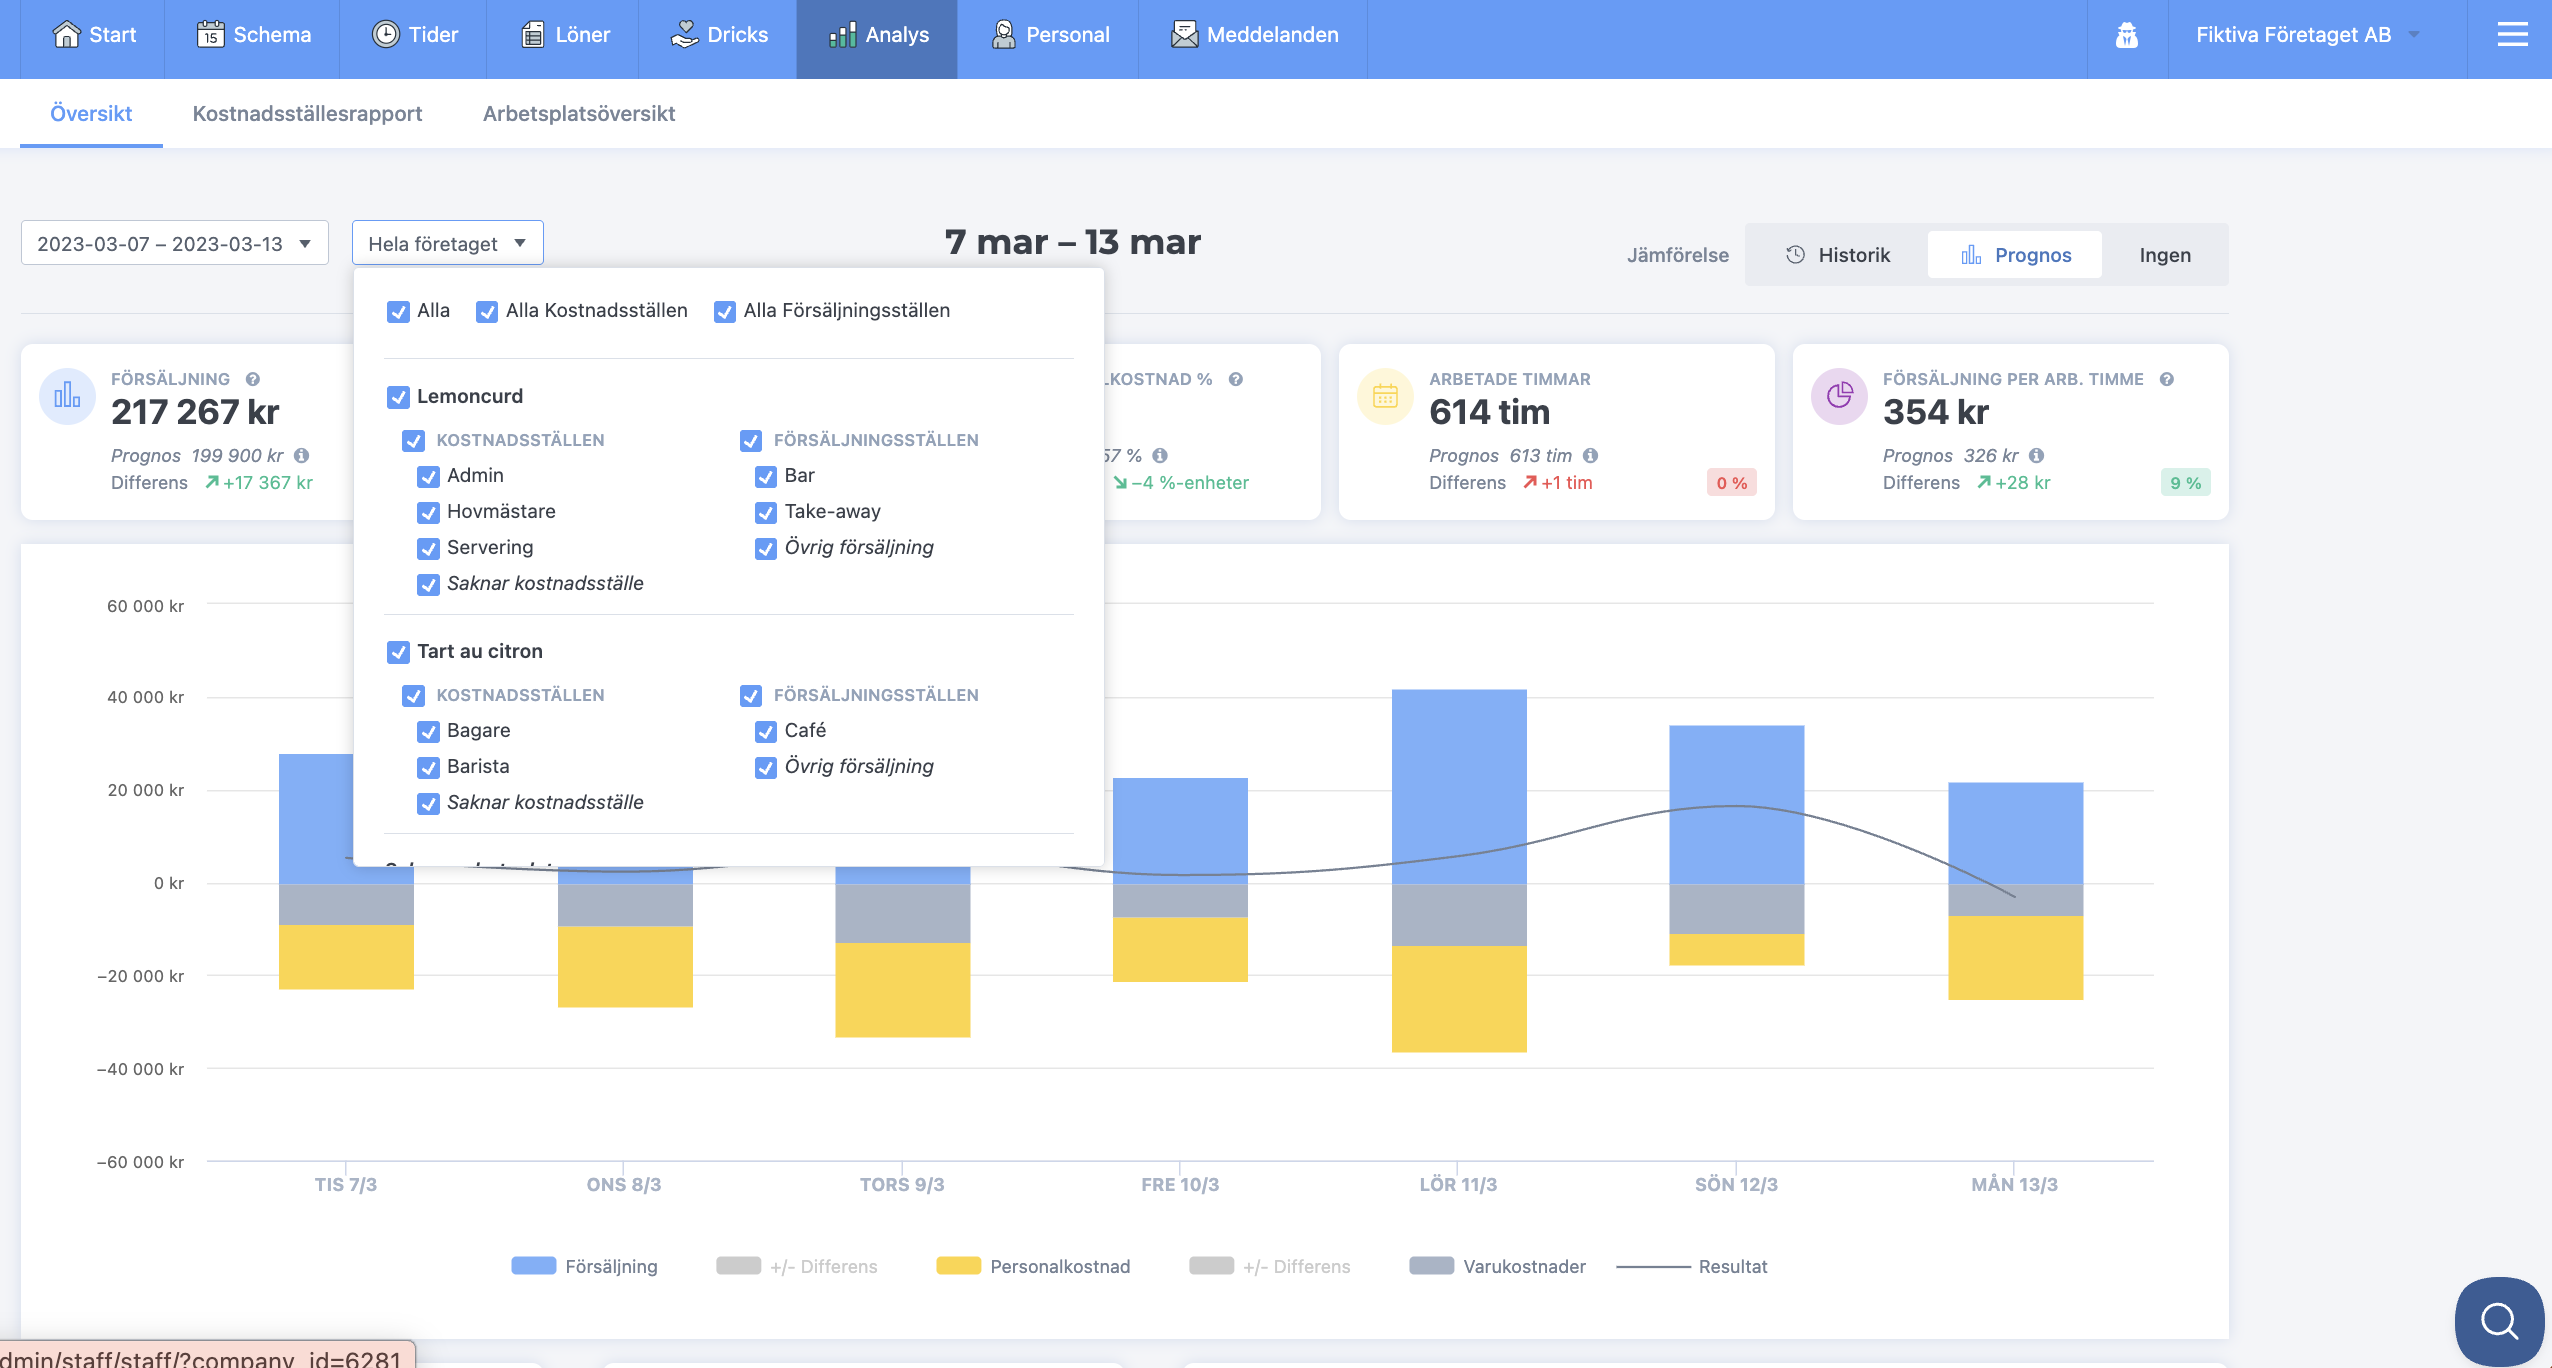The image size is (2552, 1368).
Task: Toggle the Take-away checkbox
Action: tap(766, 513)
